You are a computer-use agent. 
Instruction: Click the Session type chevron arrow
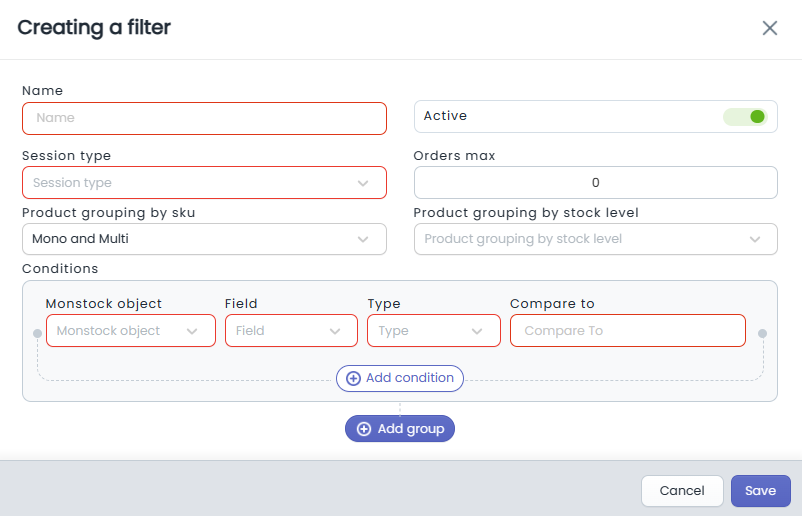tap(363, 183)
